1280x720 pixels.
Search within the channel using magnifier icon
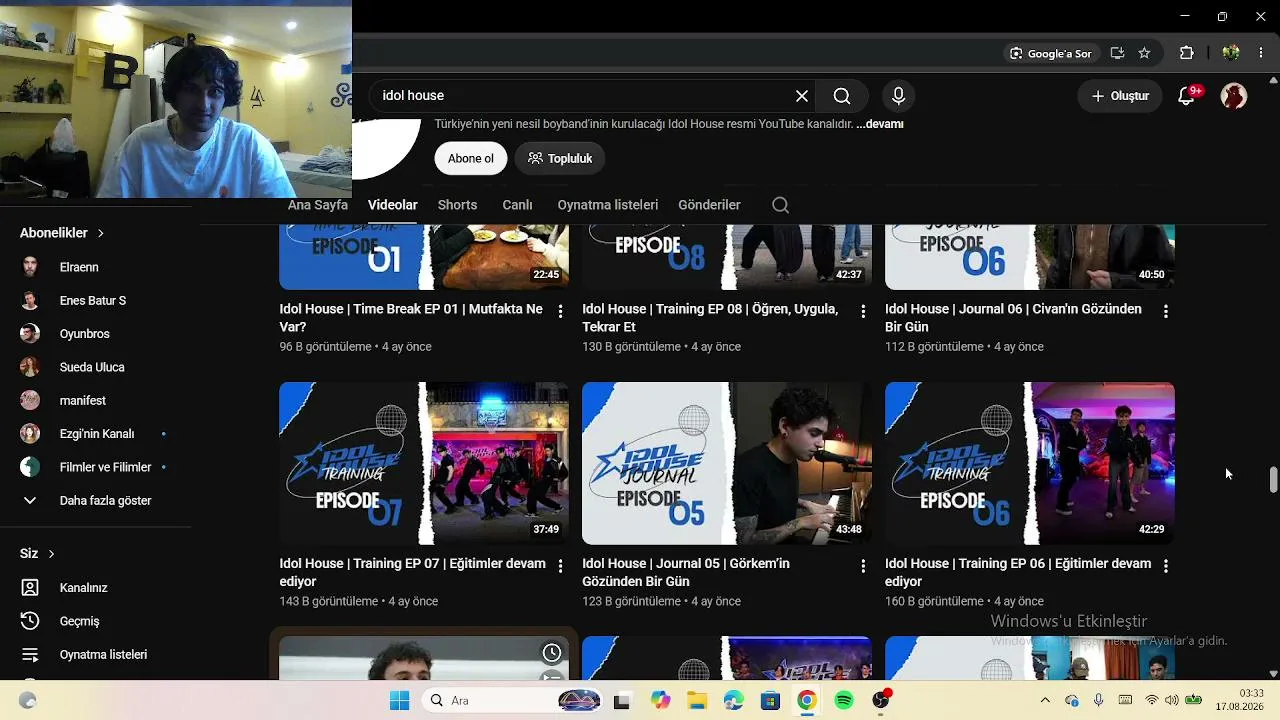point(781,205)
